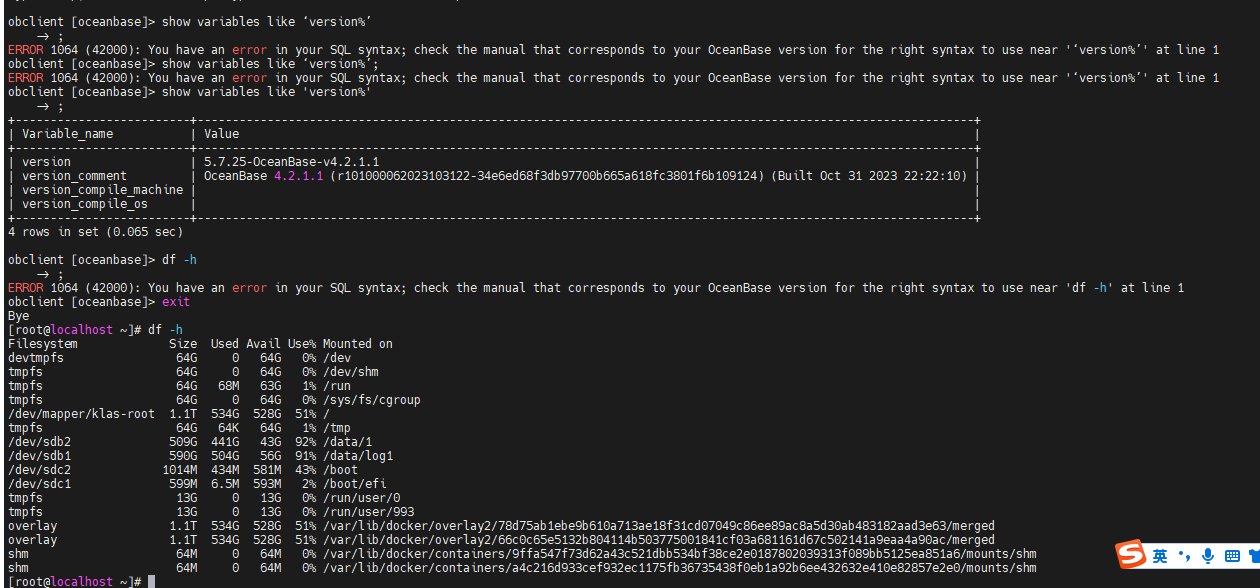This screenshot has height=588, width=1260.
Task: Open the Sogou soft keyboard icon
Action: click(x=1232, y=556)
